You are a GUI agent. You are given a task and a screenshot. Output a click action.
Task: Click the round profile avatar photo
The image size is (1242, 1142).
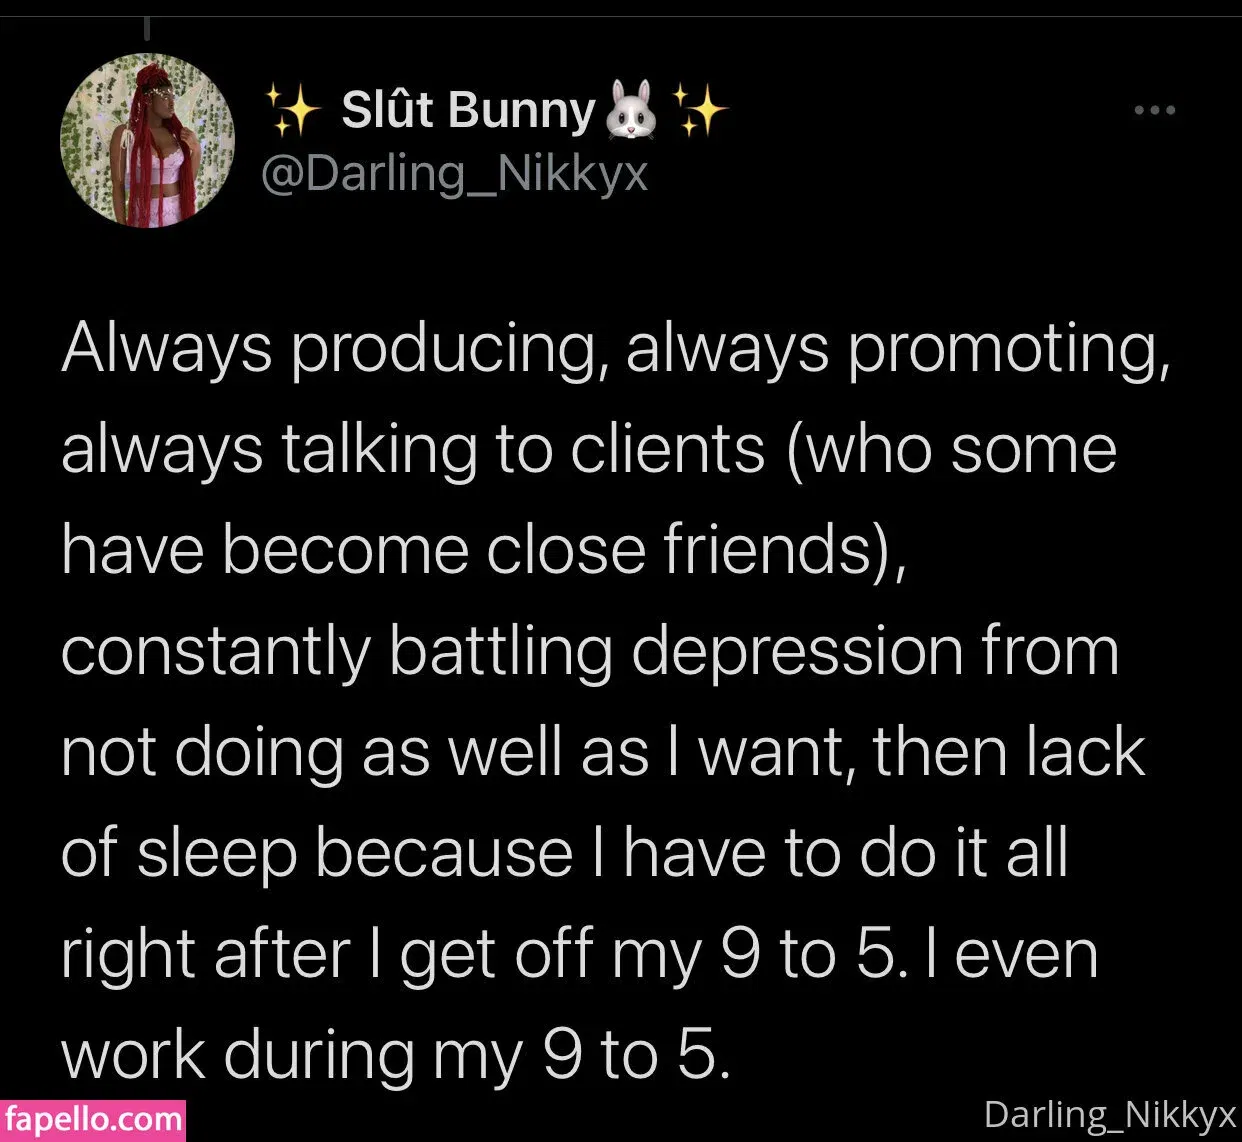[148, 140]
